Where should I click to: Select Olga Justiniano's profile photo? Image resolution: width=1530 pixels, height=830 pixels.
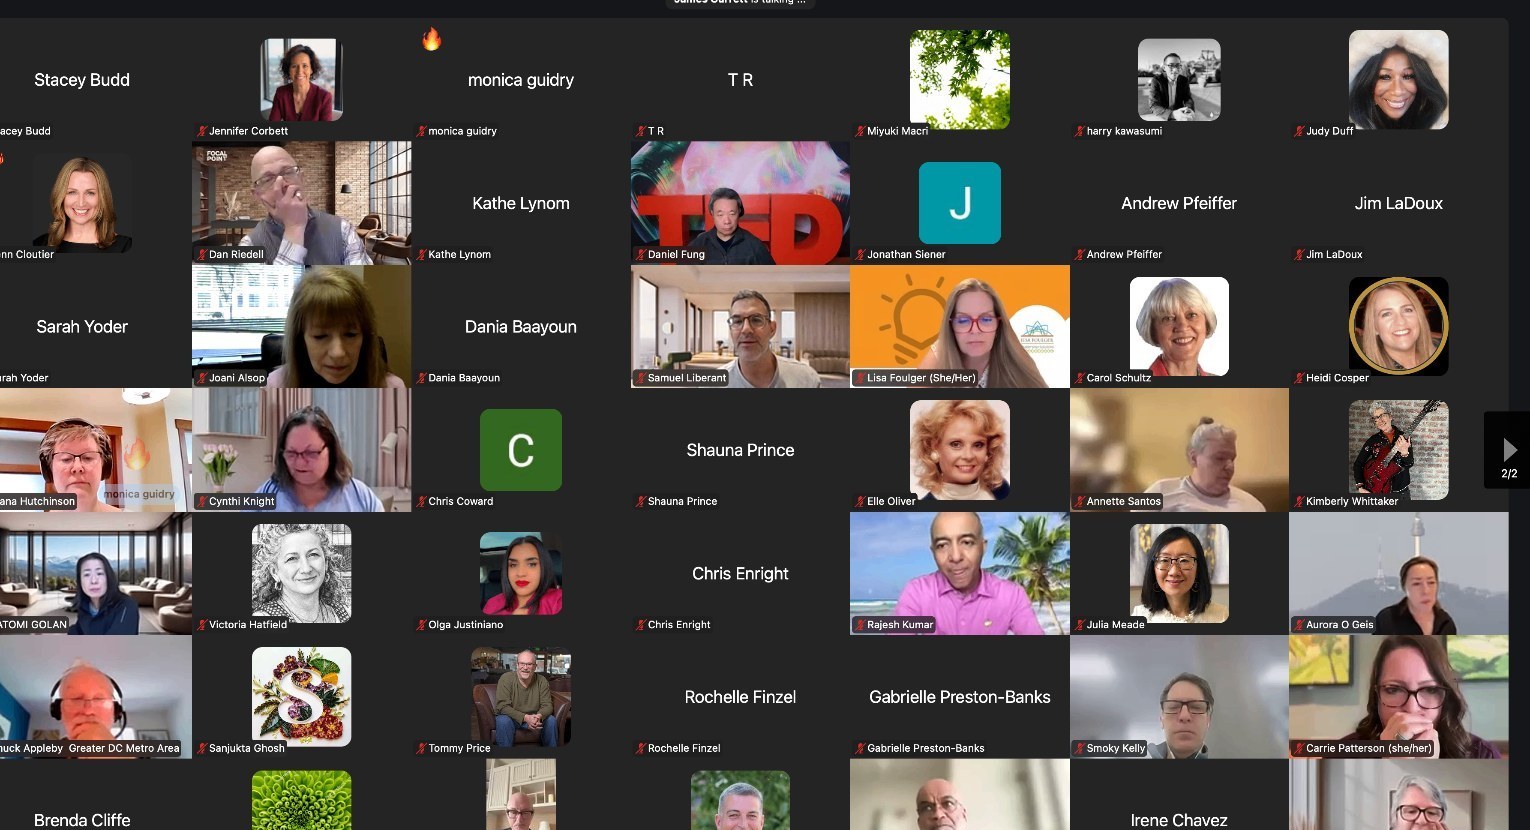[521, 573]
